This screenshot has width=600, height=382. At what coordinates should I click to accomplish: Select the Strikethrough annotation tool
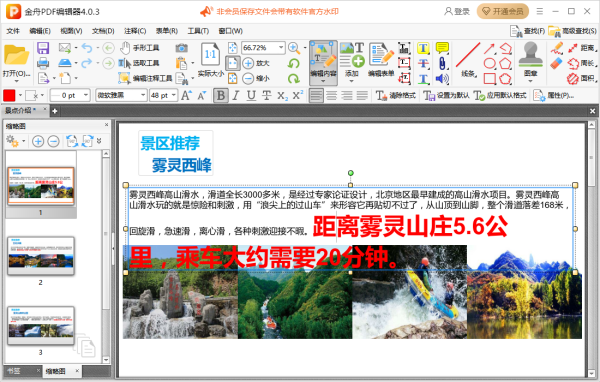tap(423, 64)
